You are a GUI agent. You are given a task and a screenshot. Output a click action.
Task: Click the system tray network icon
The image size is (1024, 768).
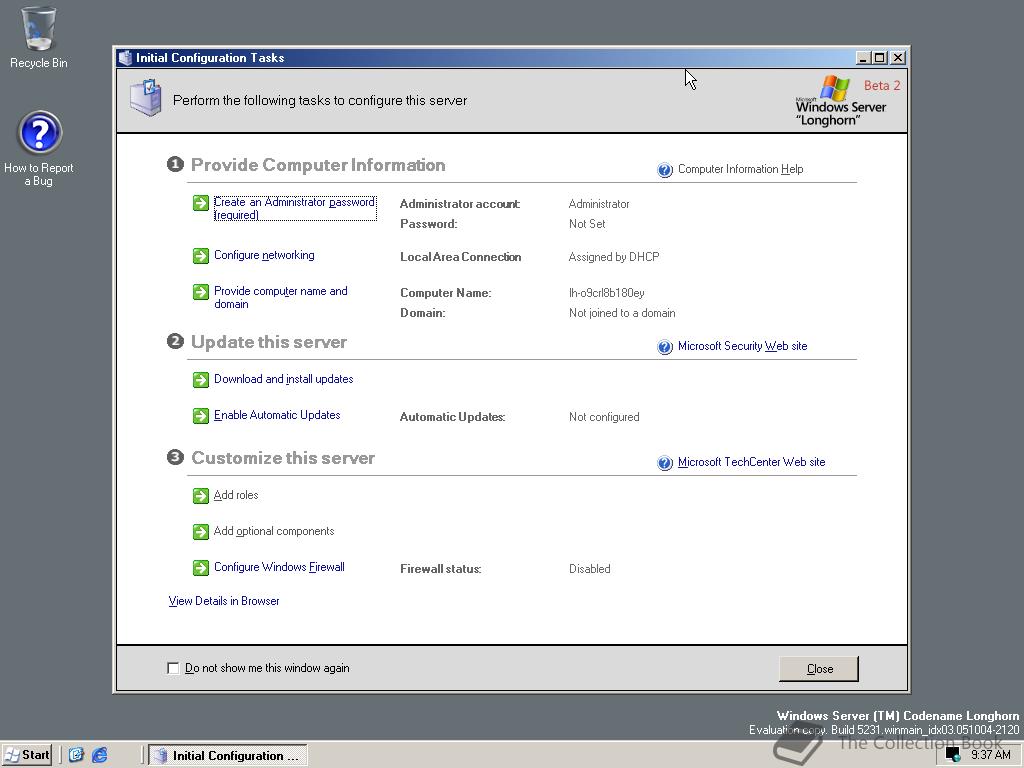tap(953, 756)
